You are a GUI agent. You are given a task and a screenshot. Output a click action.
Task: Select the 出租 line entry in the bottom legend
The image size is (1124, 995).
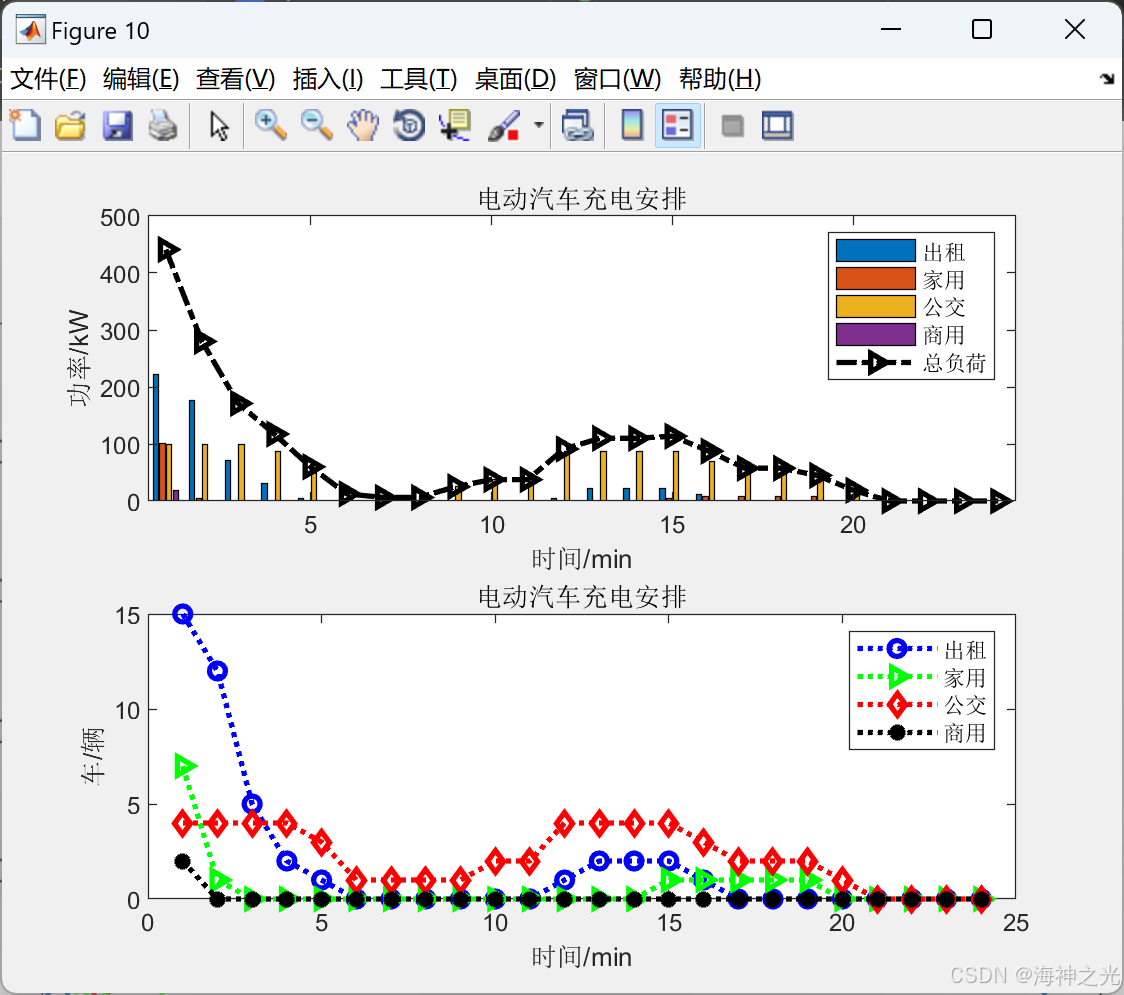coord(922,649)
